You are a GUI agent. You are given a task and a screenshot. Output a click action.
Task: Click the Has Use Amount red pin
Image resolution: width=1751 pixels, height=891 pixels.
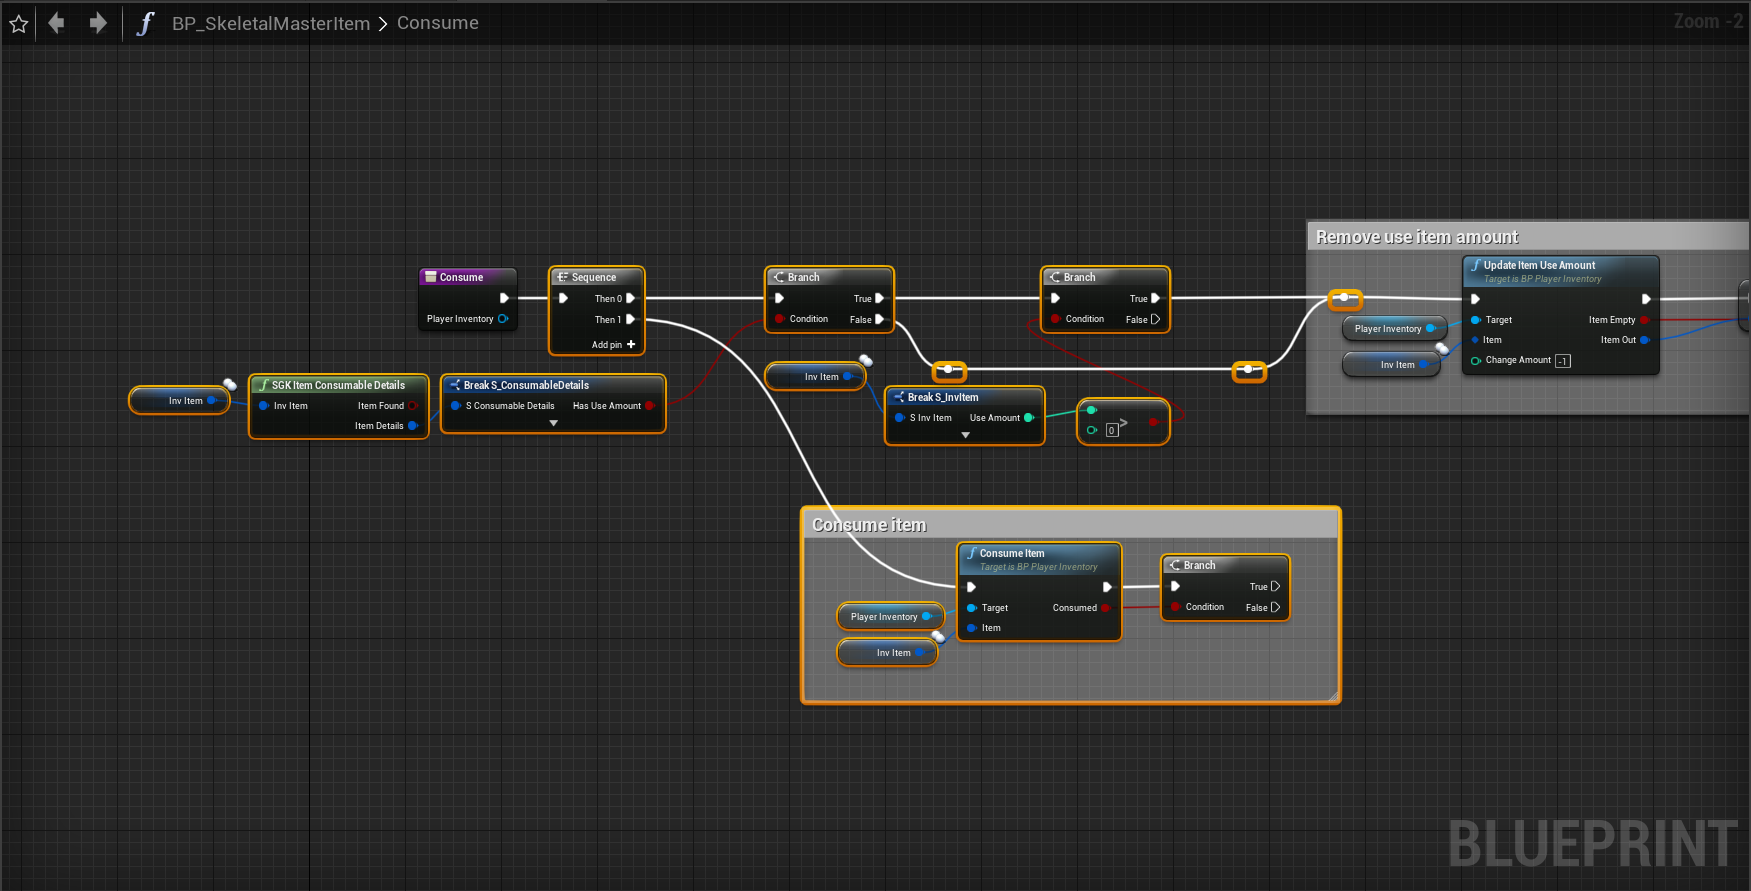tap(650, 406)
